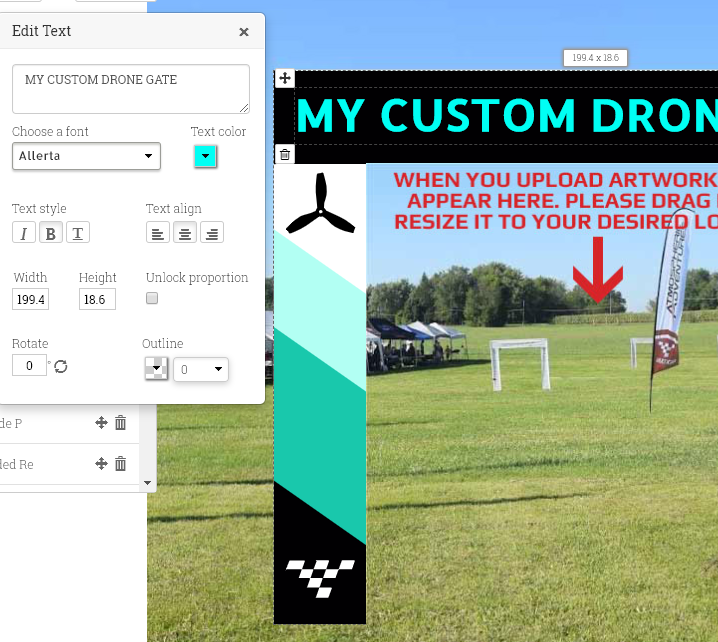Reset rotation with the circular arrows icon

tap(60, 366)
